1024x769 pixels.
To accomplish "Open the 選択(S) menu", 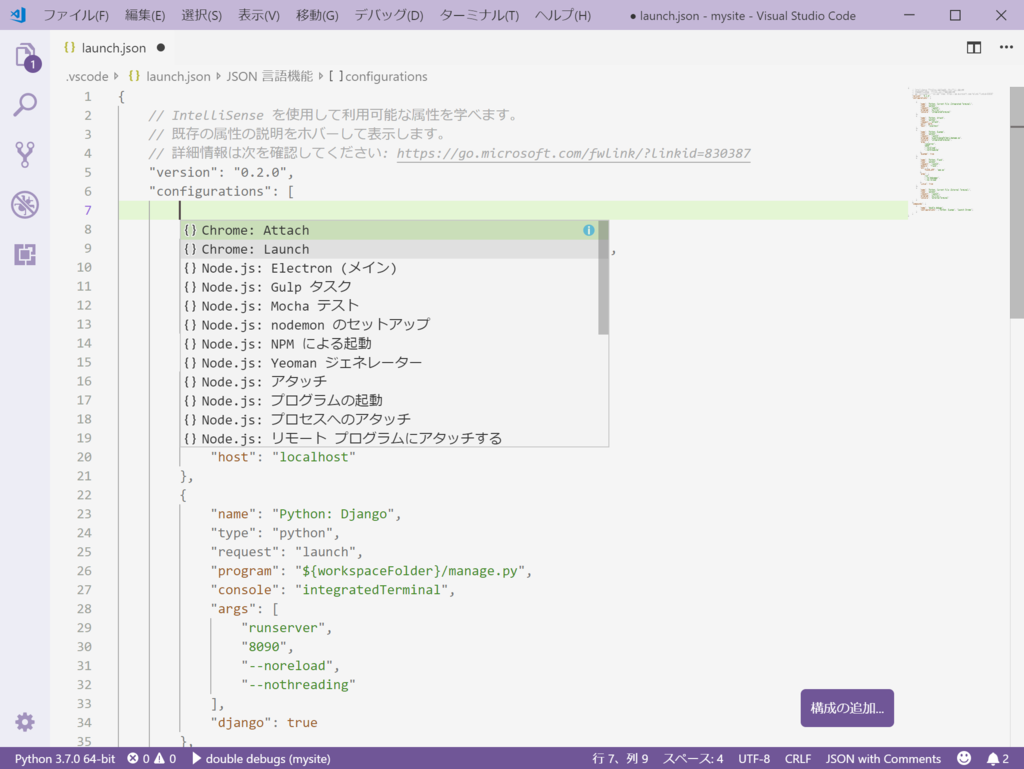I will [201, 15].
